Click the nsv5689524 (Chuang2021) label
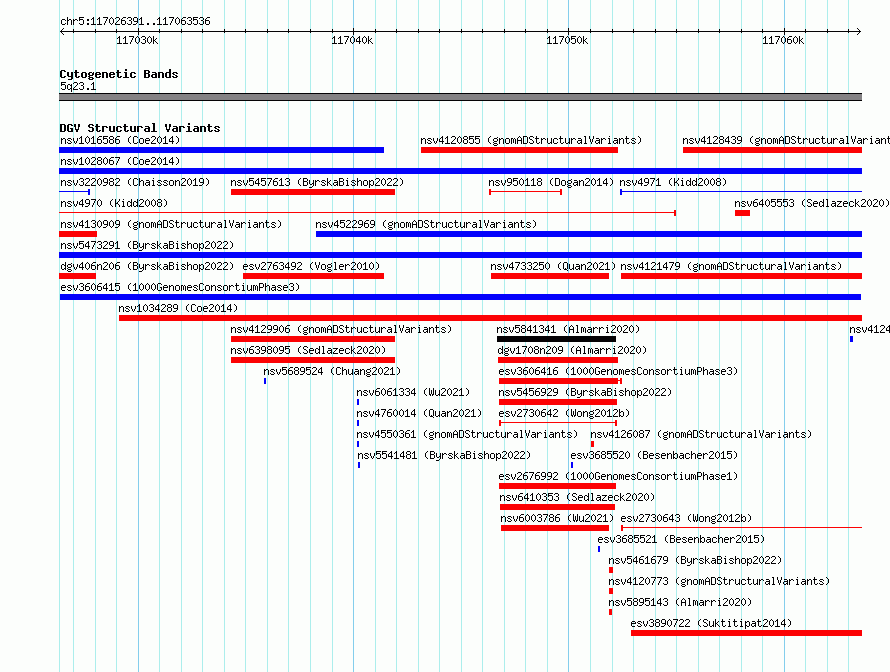 pos(332,371)
